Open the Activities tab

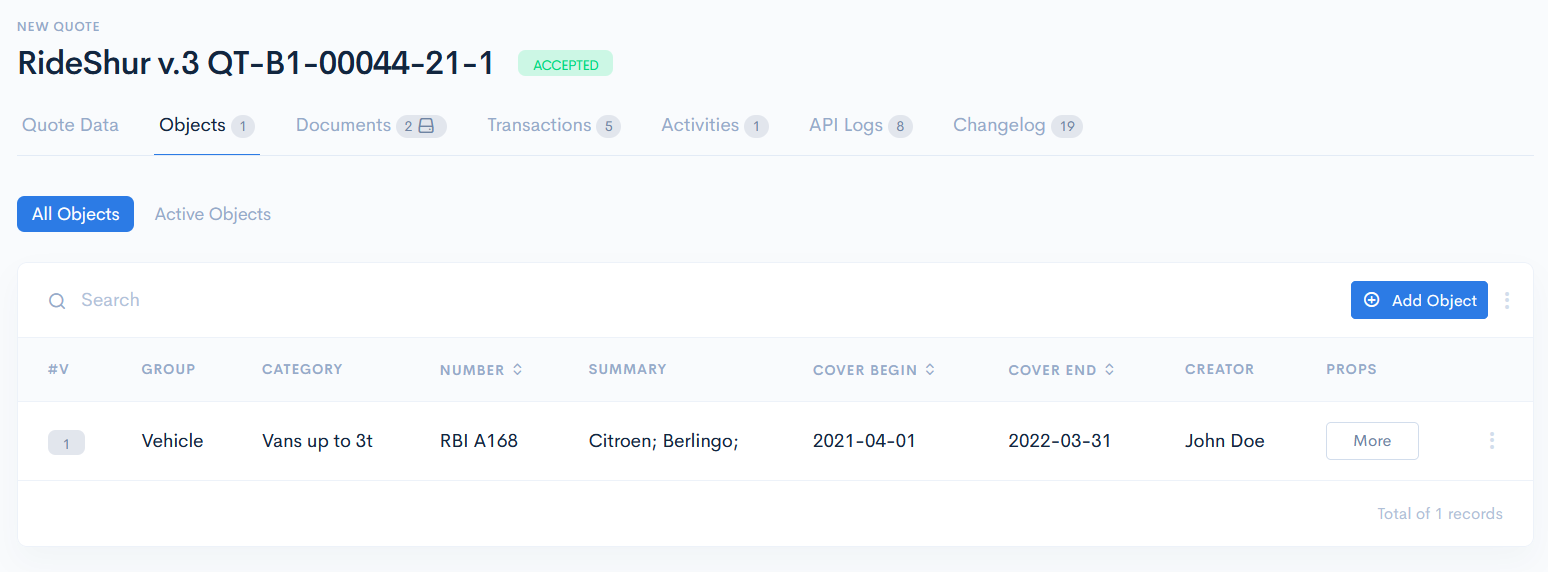[x=700, y=125]
